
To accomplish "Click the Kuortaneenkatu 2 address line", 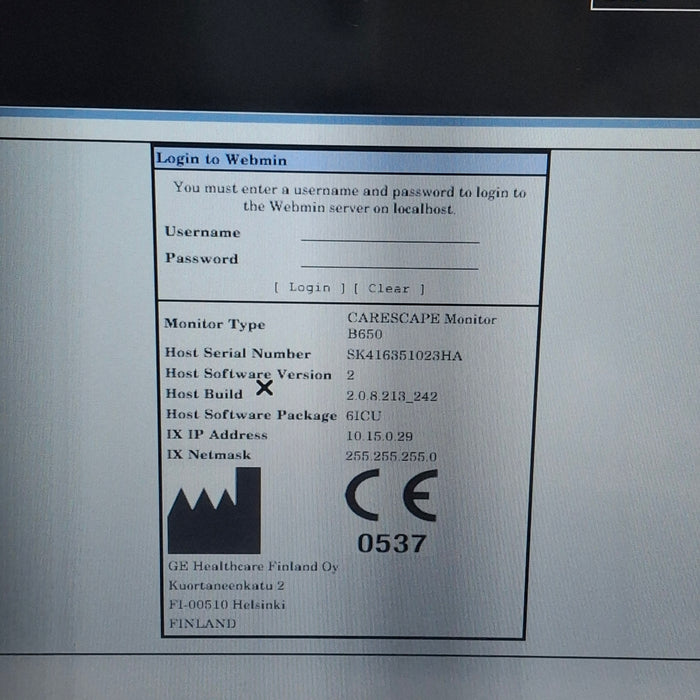I will click(226, 585).
